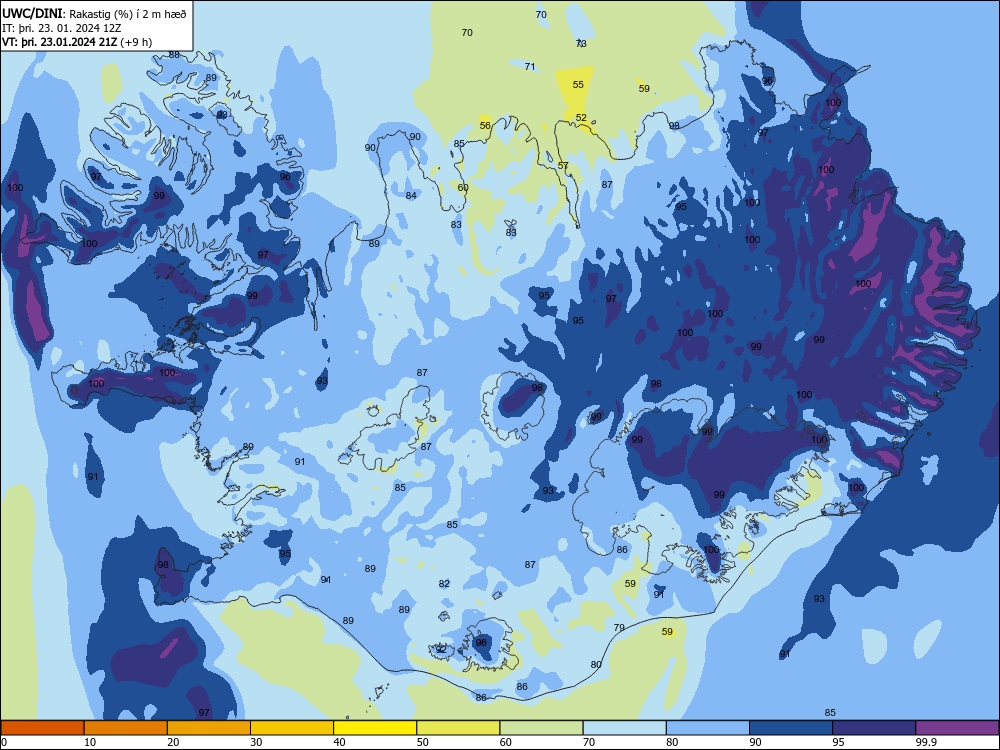The image size is (1000, 750).
Task: Select the violet above-99.9 legend swatch
Action: point(957,728)
